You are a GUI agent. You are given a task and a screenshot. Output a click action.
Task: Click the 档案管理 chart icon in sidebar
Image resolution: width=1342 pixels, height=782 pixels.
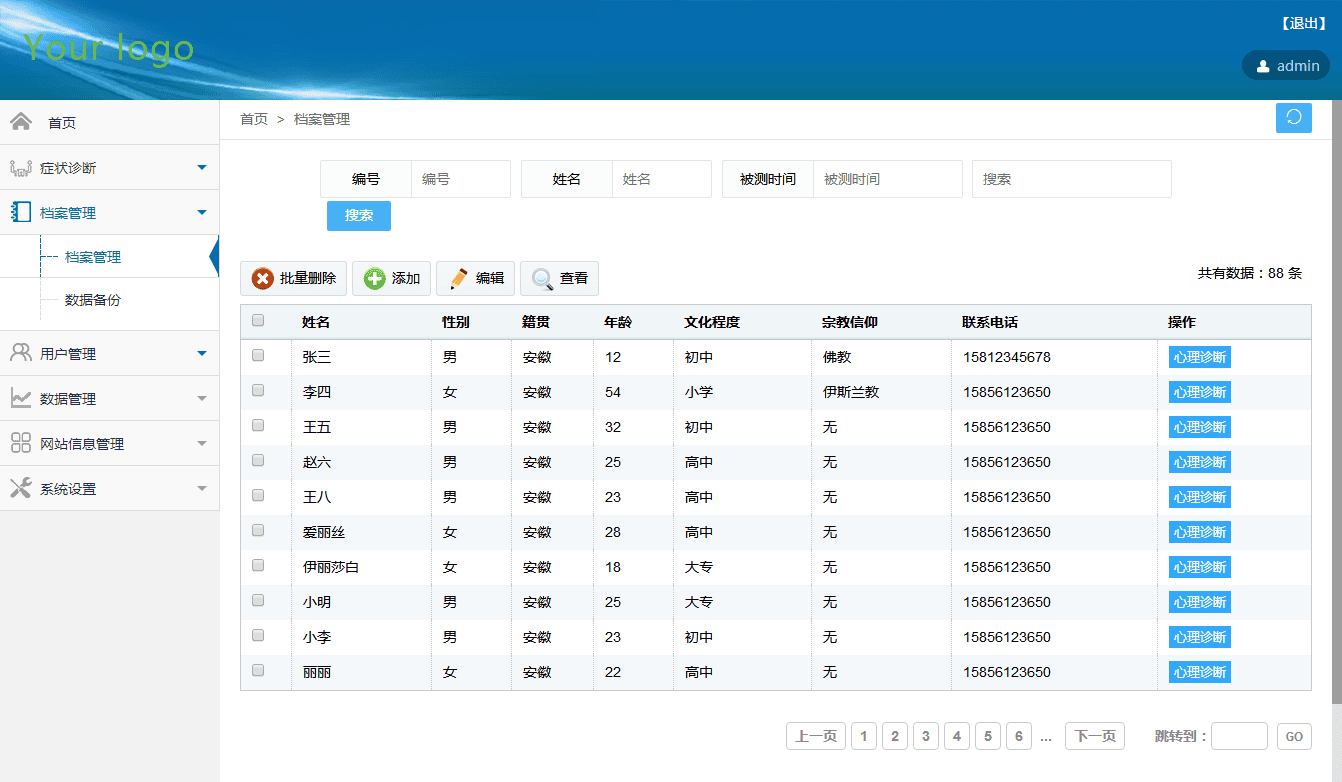[22, 212]
